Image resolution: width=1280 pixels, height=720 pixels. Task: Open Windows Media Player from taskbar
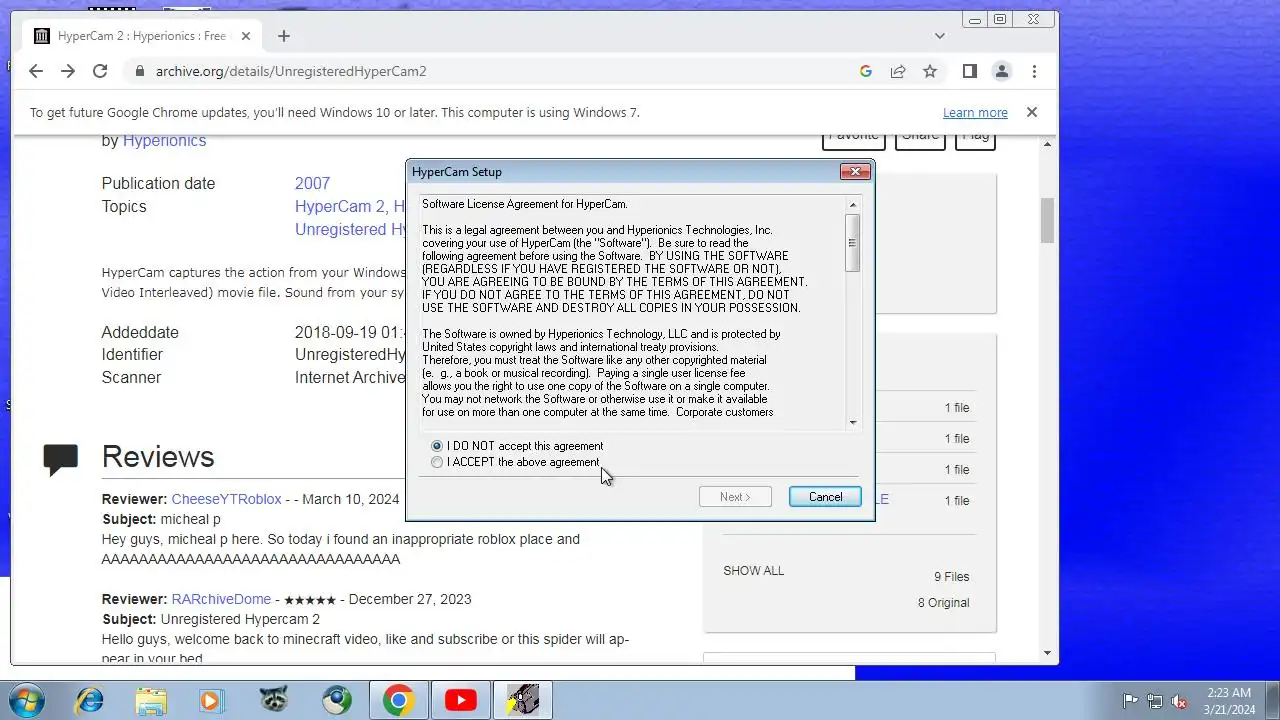coord(211,700)
